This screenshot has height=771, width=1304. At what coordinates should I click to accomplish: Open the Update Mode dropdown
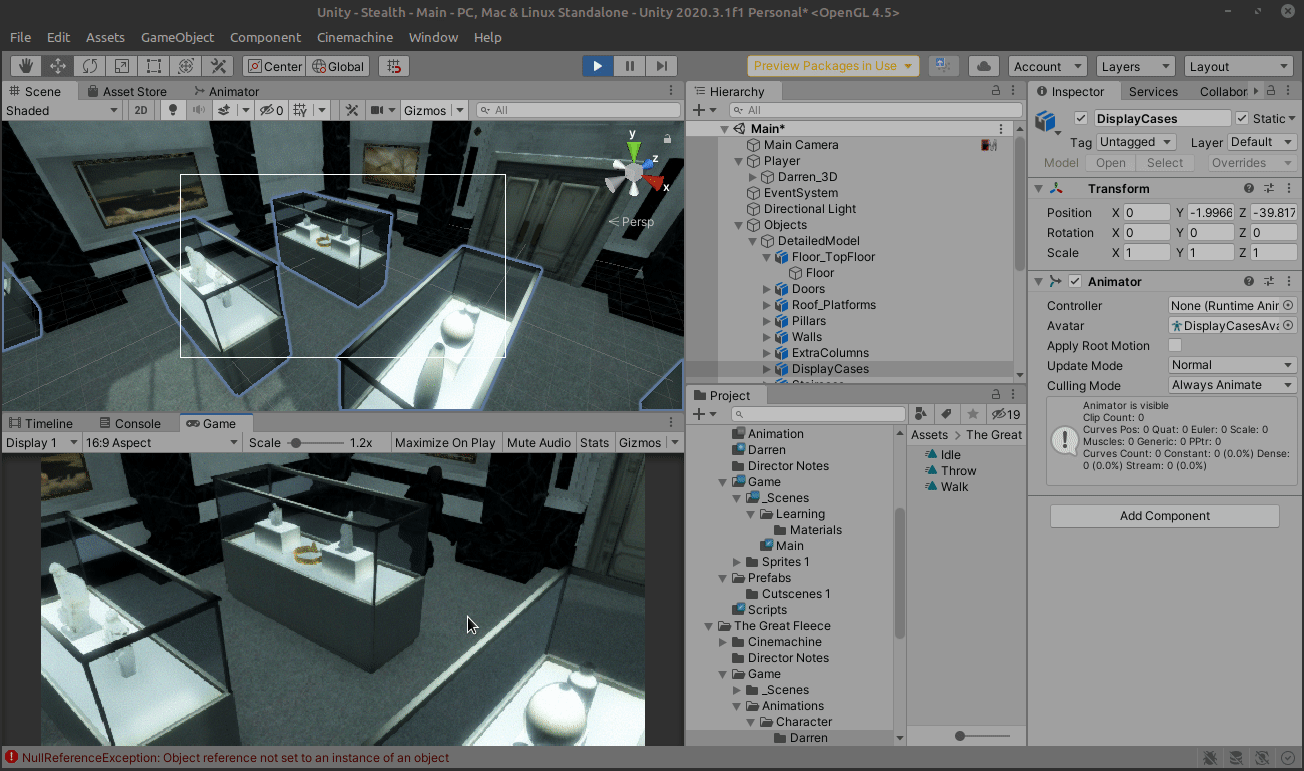[1232, 365]
